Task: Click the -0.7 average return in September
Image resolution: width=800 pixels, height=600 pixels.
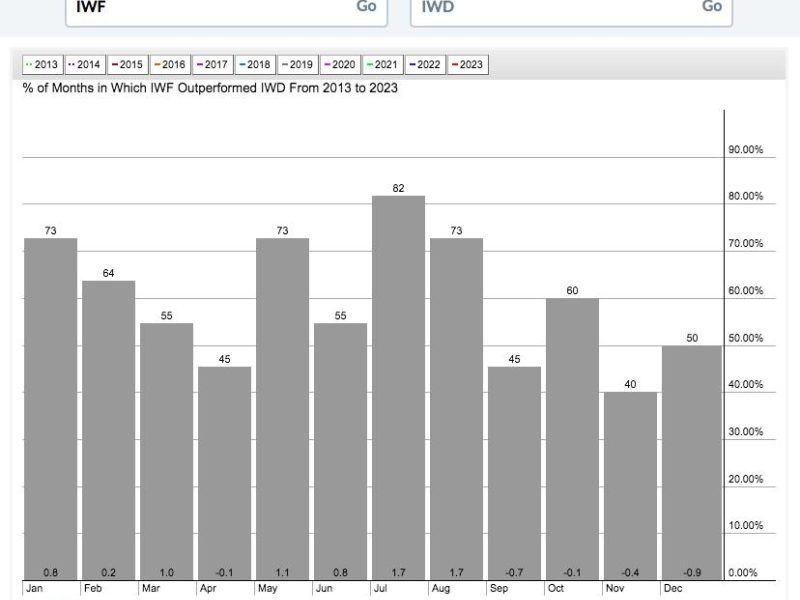Action: coord(514,572)
